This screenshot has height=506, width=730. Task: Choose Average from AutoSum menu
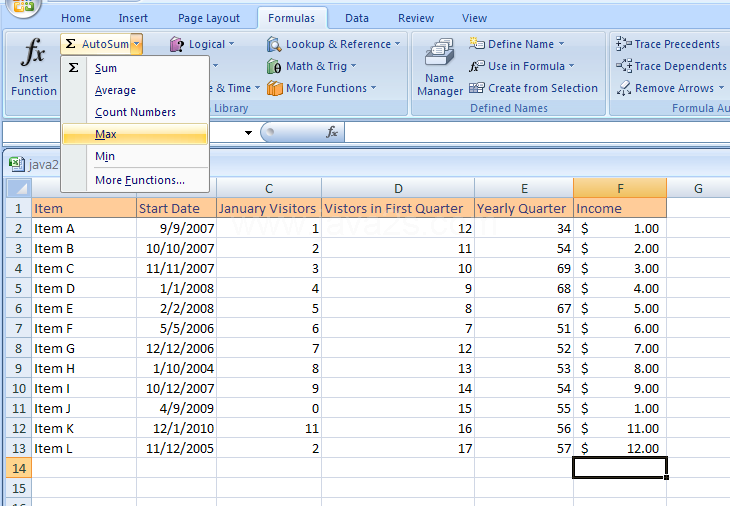[x=135, y=90]
